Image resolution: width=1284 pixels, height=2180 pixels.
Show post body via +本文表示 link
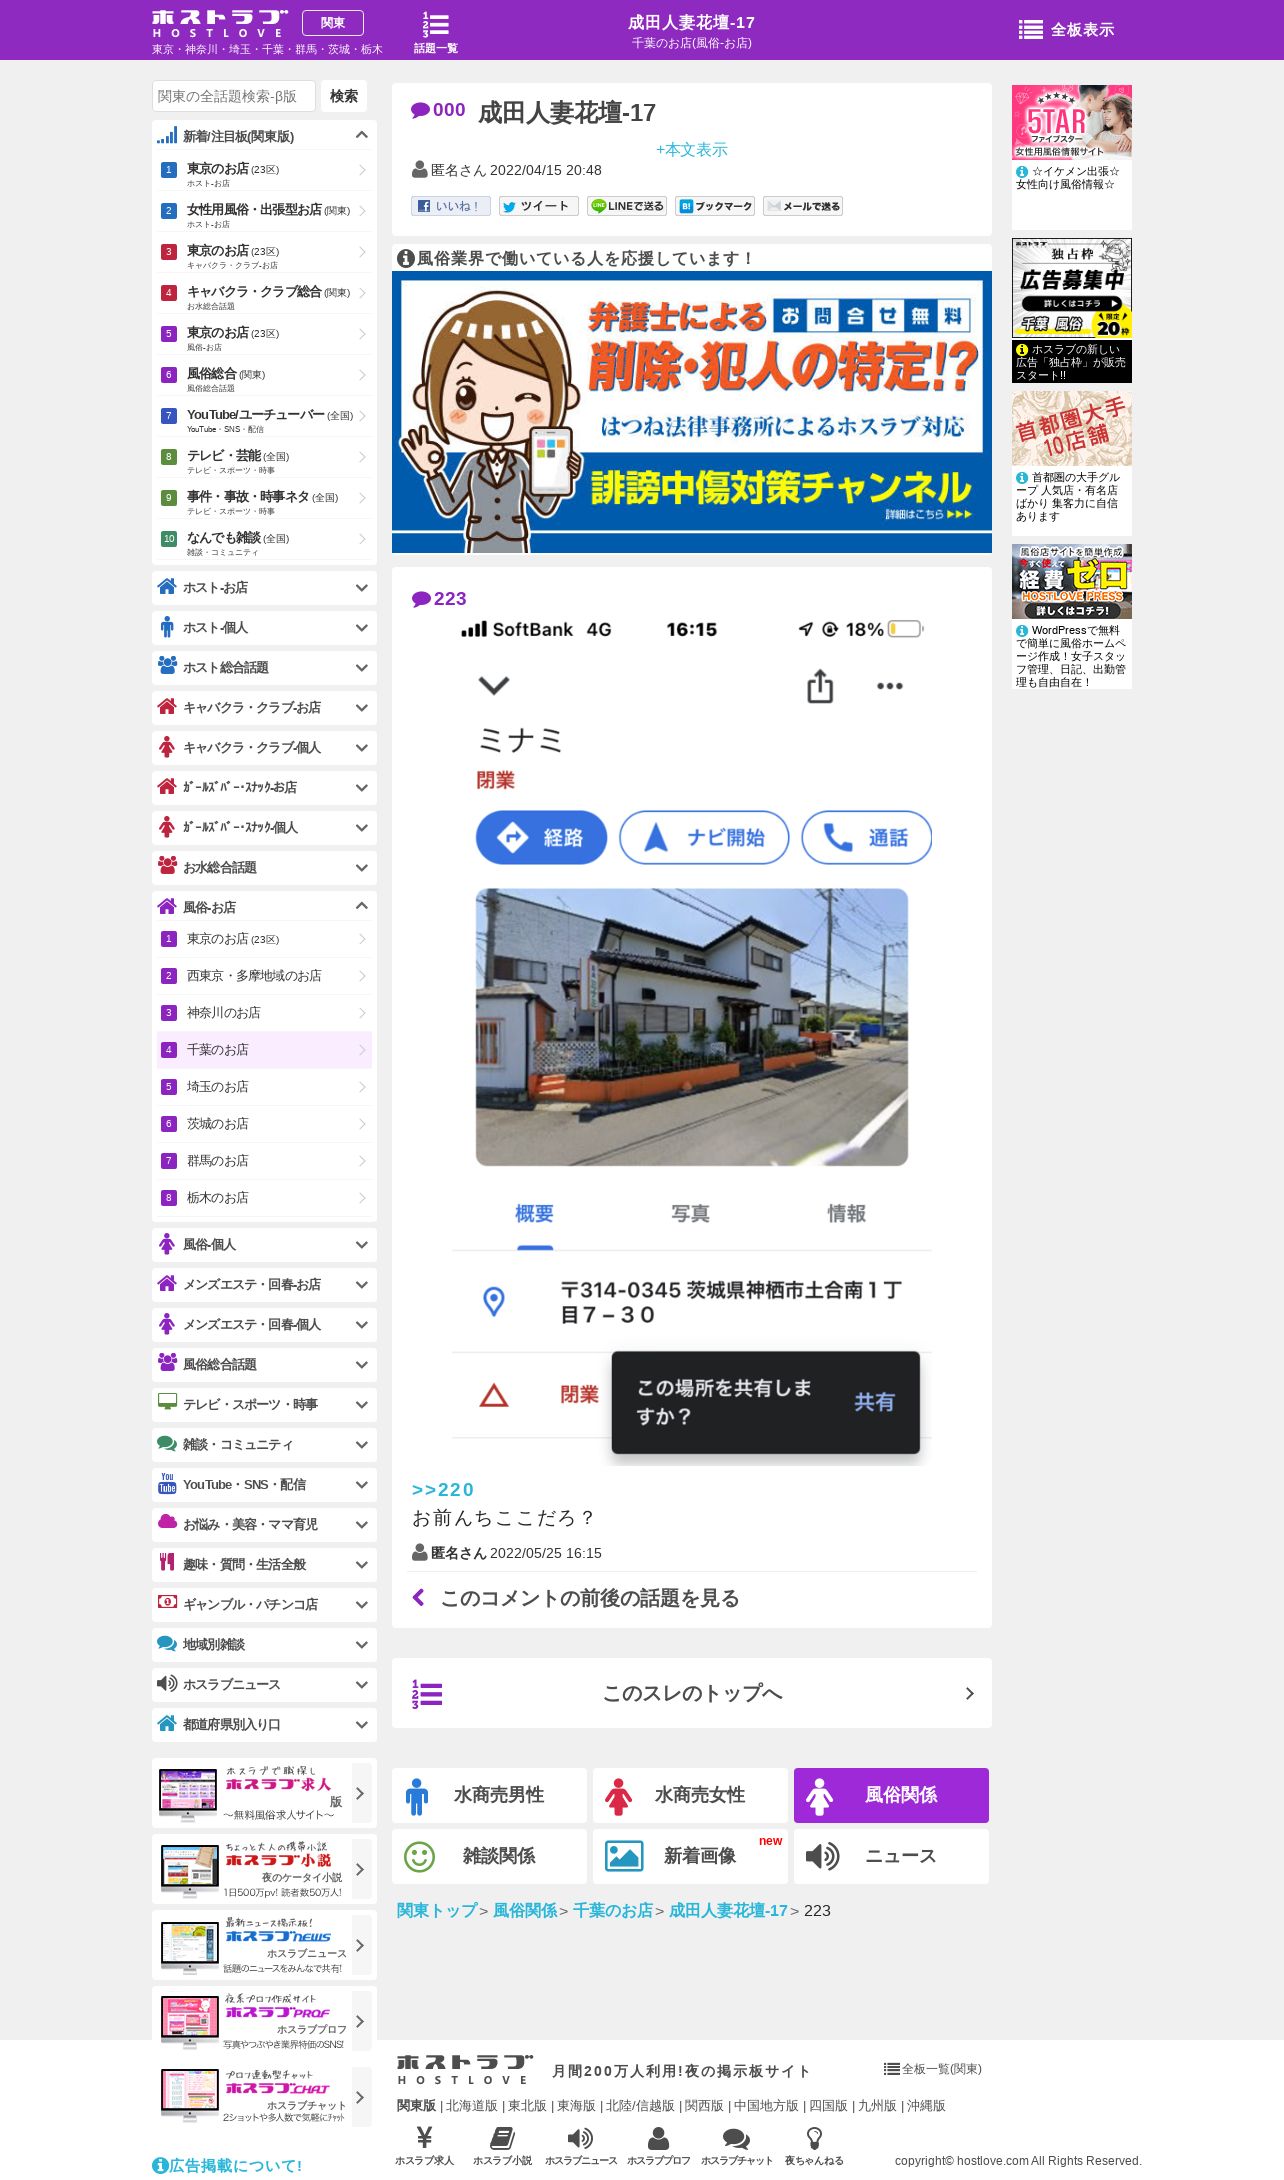point(691,149)
